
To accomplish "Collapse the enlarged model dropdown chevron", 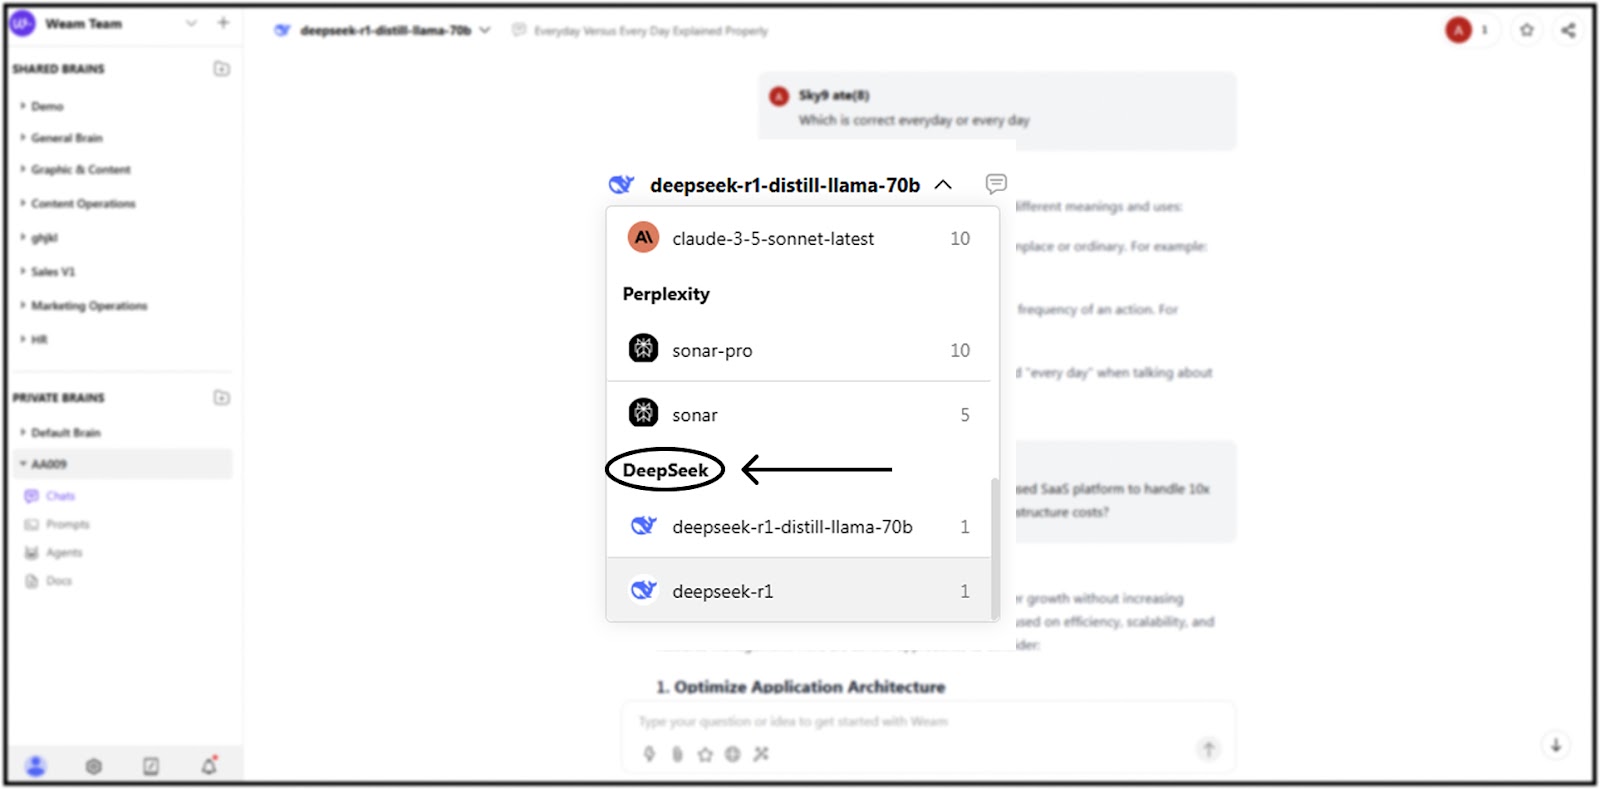I will pyautogui.click(x=943, y=185).
